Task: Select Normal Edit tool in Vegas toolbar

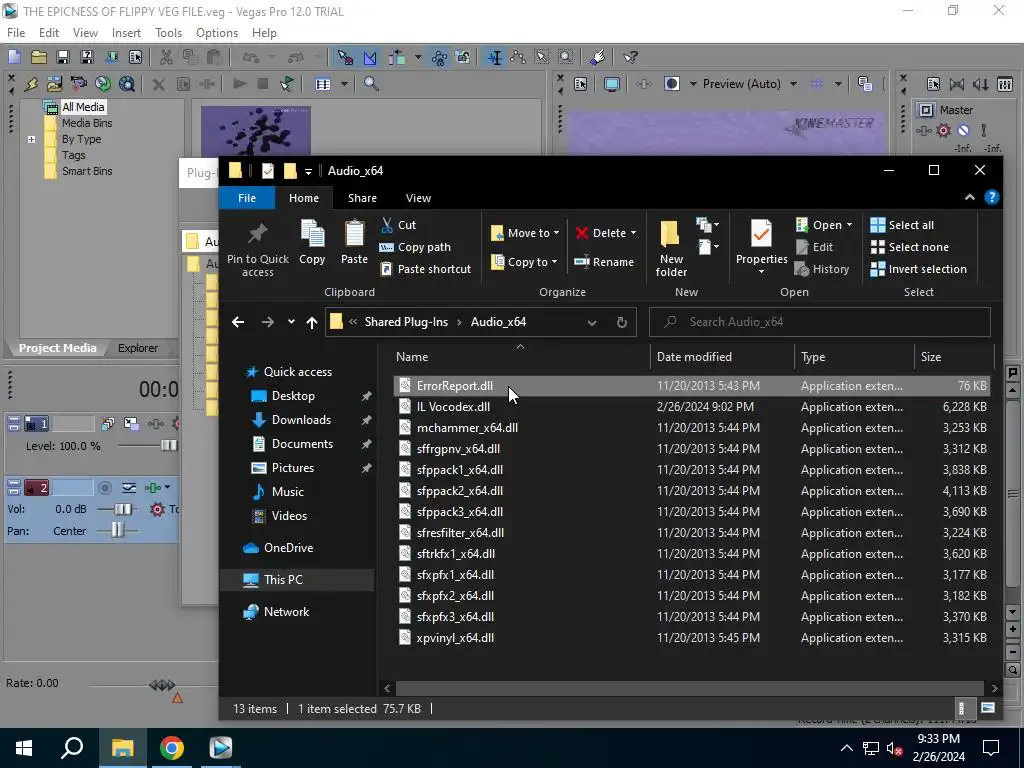Action: 495,57
